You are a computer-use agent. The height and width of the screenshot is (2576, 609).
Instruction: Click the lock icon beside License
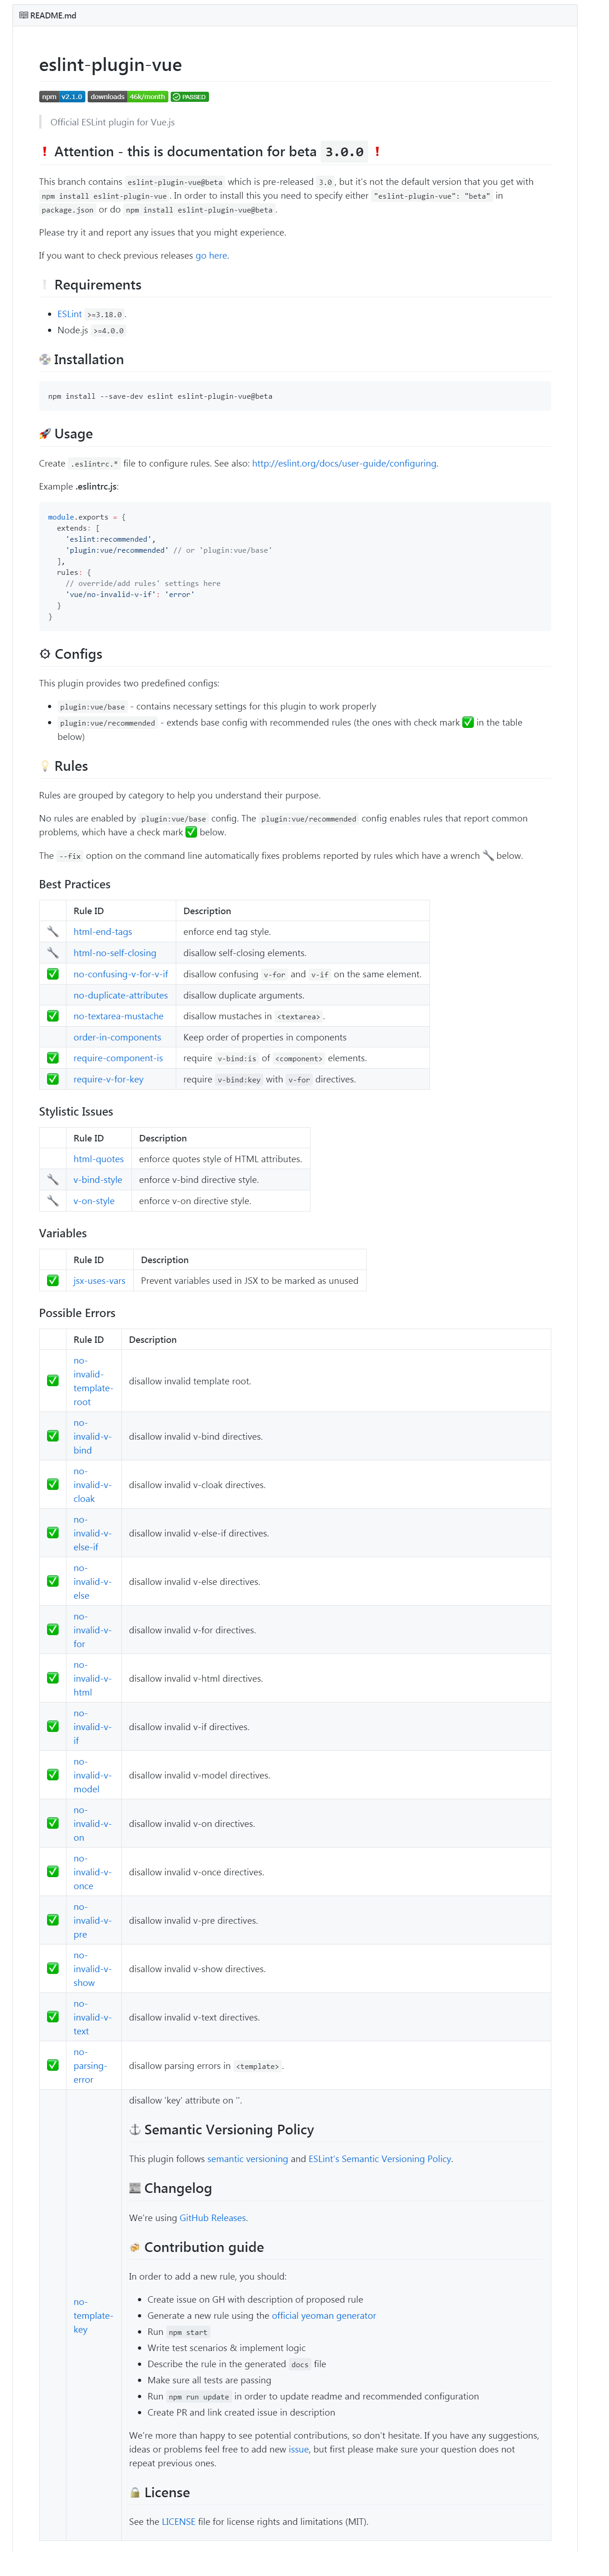(135, 2493)
